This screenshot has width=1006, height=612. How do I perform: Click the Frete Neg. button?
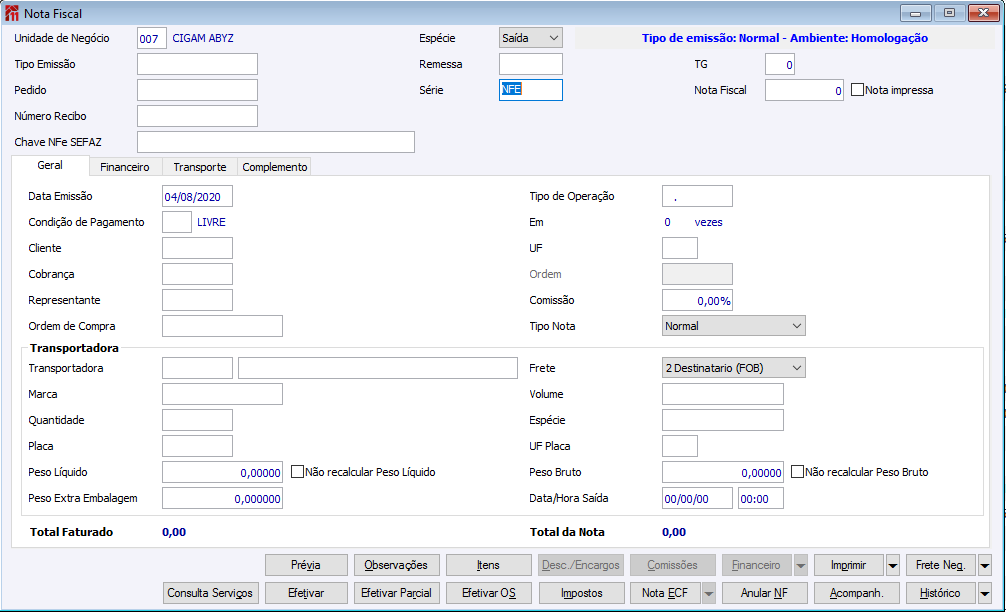pyautogui.click(x=941, y=565)
